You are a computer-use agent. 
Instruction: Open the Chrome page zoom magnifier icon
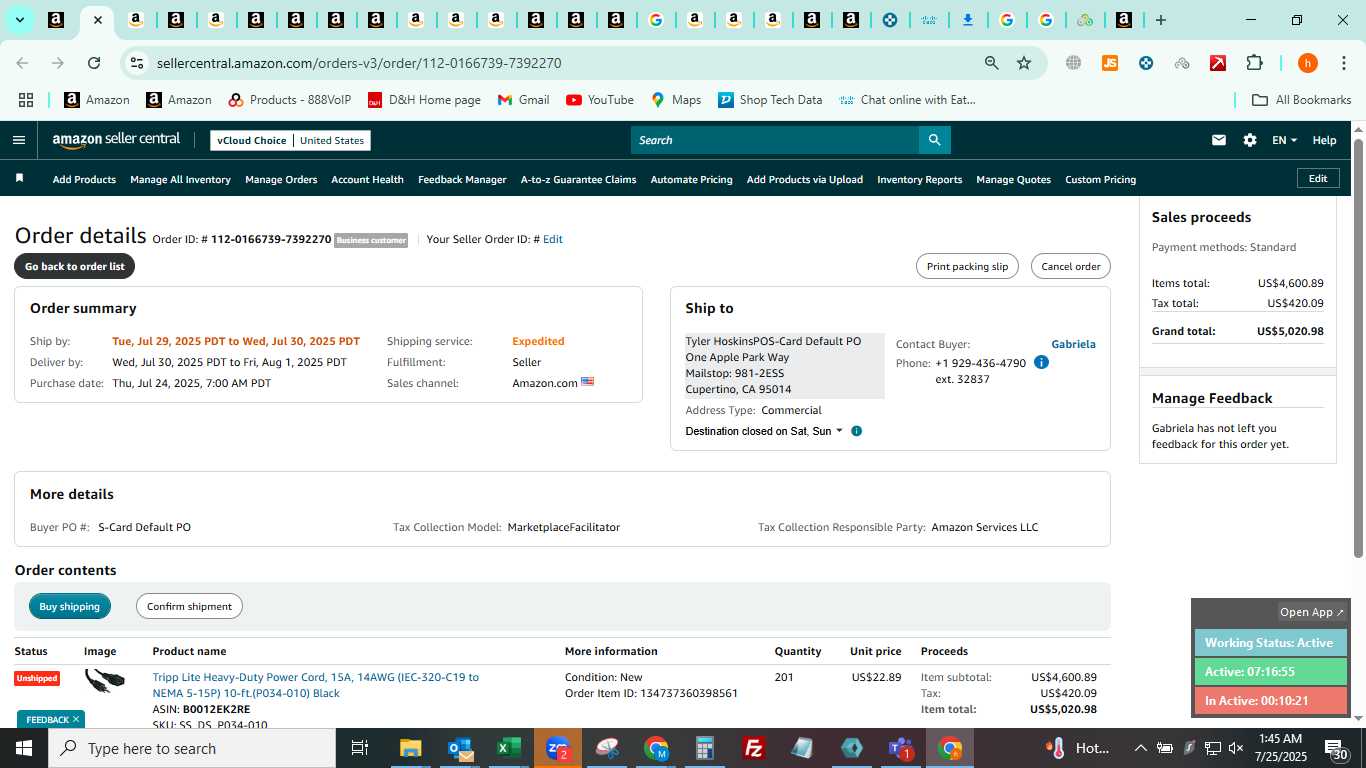pyautogui.click(x=991, y=63)
